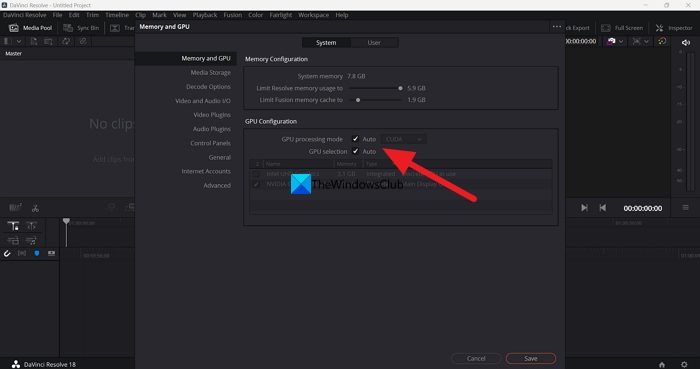Uncheck GPU selection Auto checkbox
Image resolution: width=700 pixels, height=369 pixels.
(x=355, y=151)
